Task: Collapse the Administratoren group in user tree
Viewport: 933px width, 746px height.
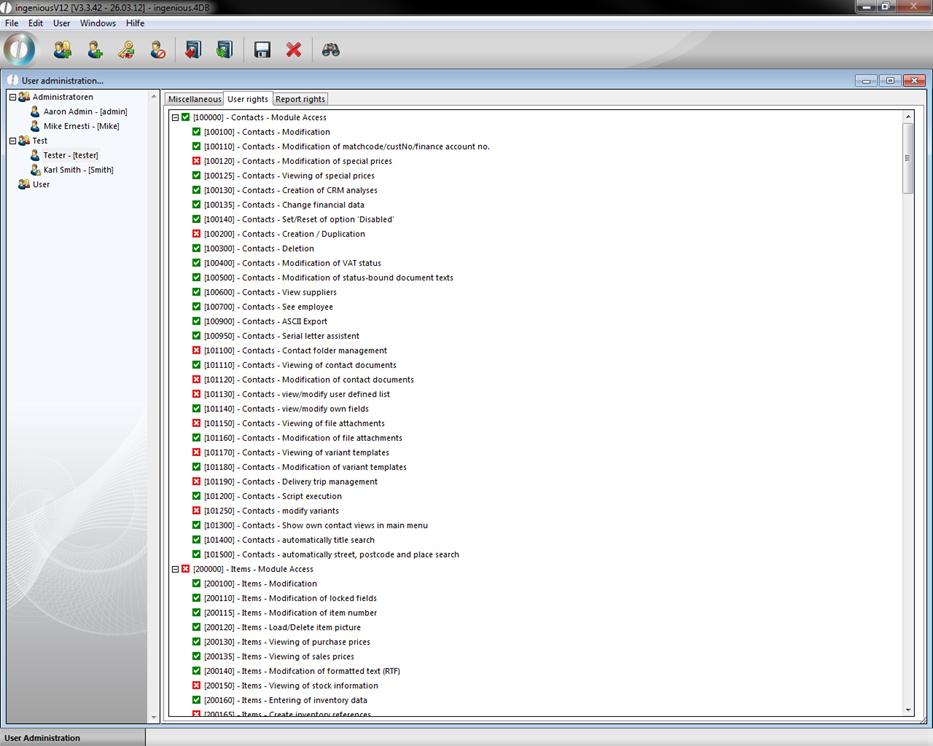Action: click(13, 97)
